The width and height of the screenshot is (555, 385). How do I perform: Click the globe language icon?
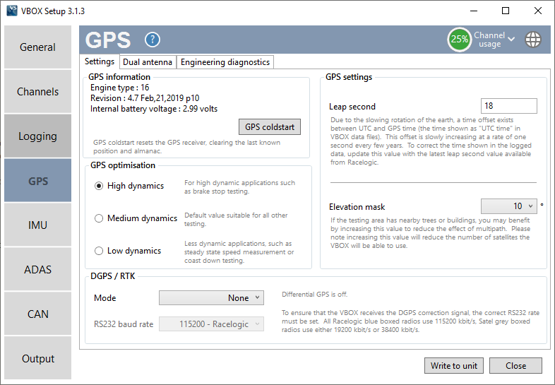point(533,39)
